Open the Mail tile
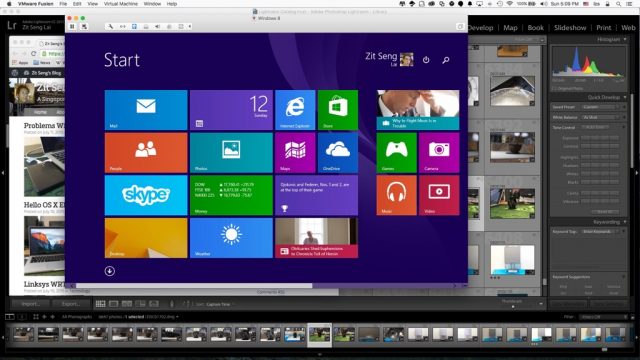This screenshot has width=640, height=360. [x=146, y=110]
